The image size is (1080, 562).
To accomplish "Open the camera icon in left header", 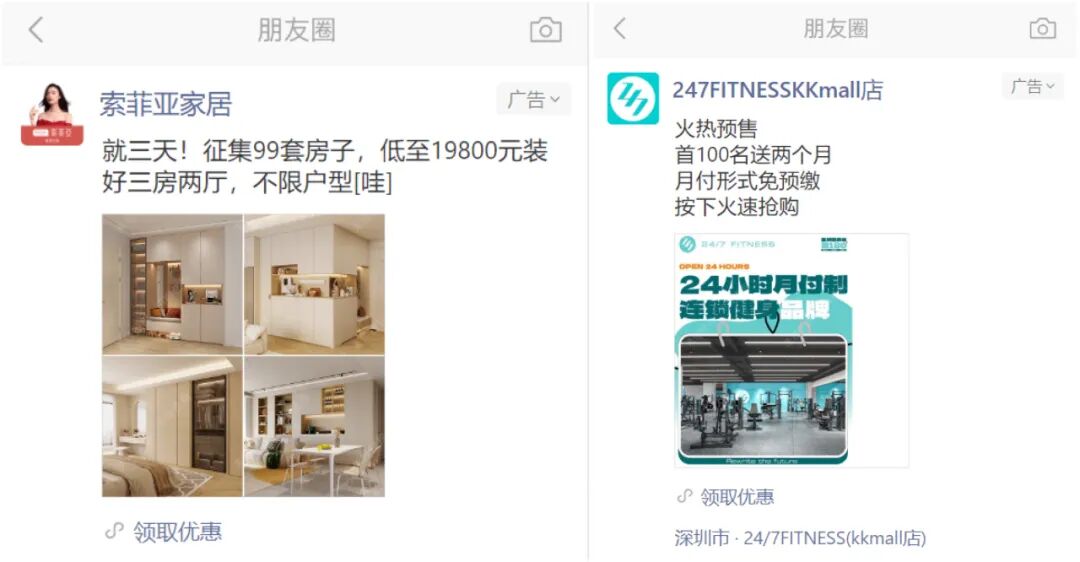I will 546,30.
